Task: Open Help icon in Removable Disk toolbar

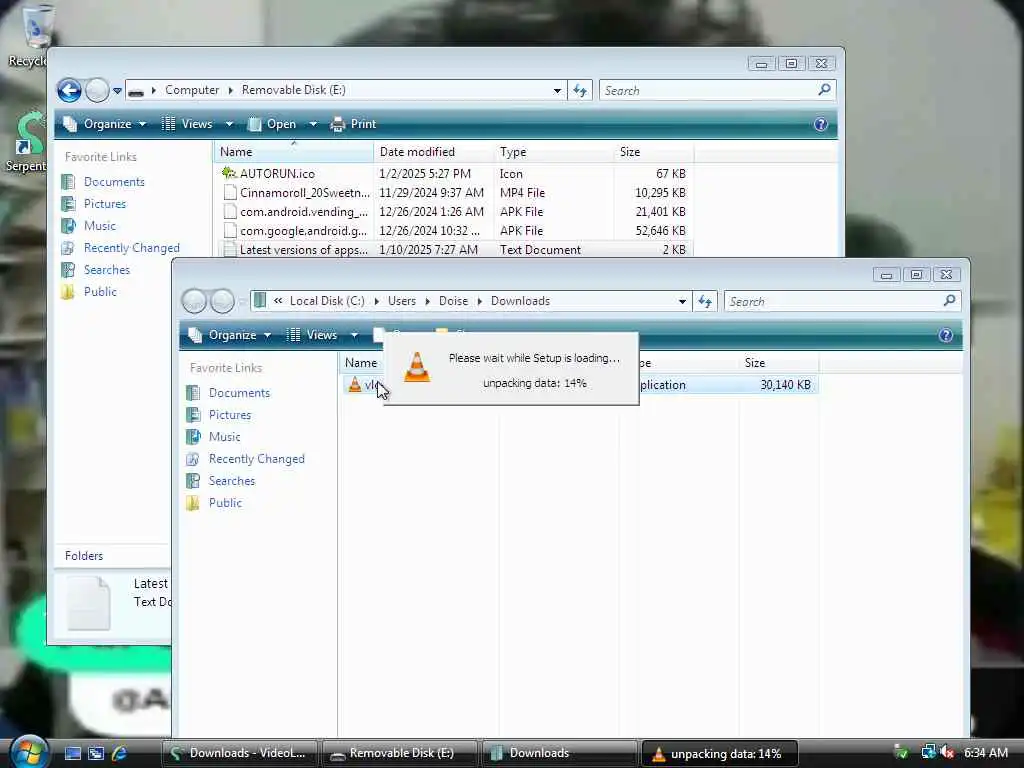Action: point(821,124)
